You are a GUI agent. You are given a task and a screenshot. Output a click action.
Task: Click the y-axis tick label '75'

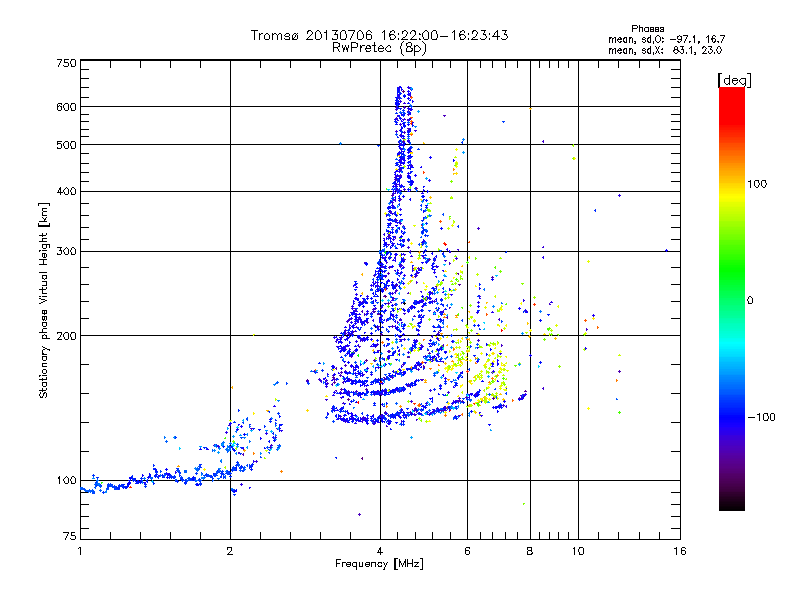click(70, 536)
